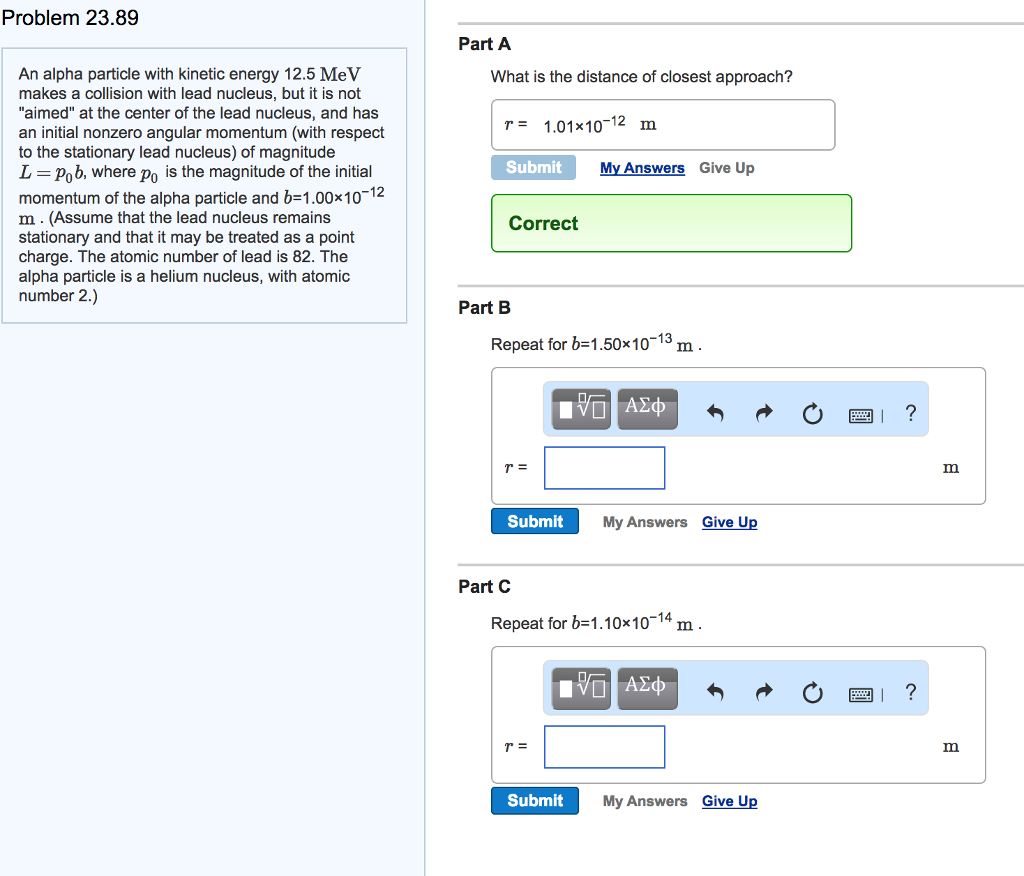Submit the Part C answer

click(x=535, y=801)
